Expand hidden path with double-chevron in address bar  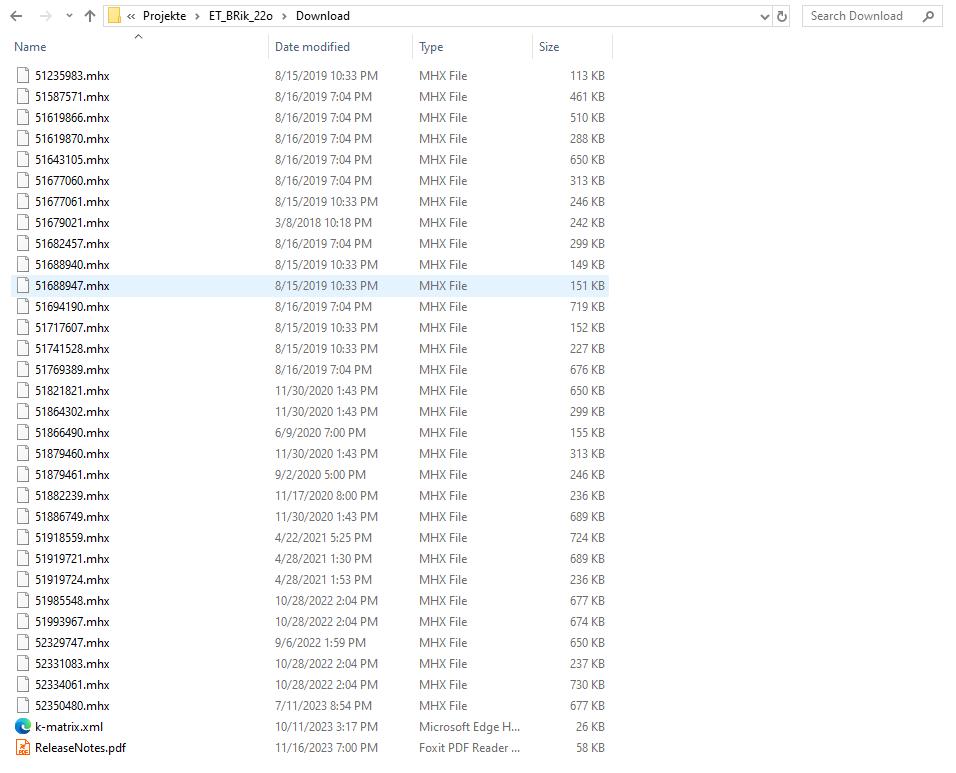point(131,16)
